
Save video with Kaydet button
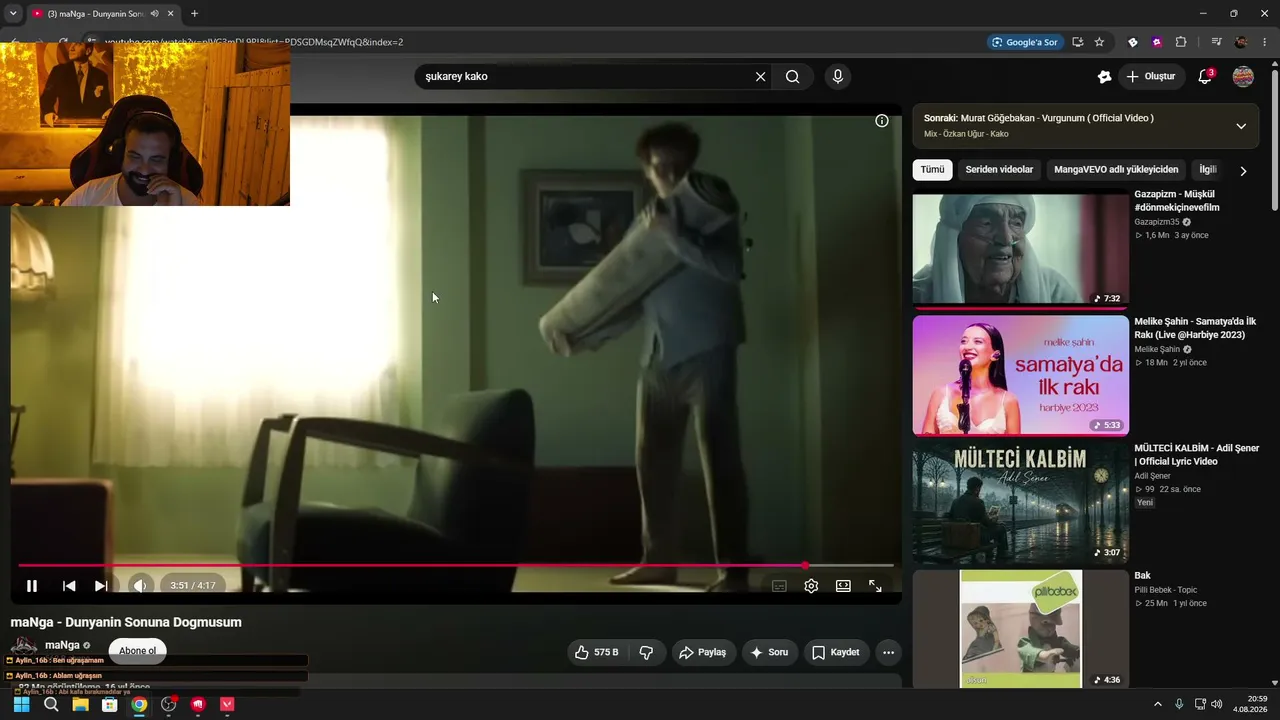pos(836,653)
